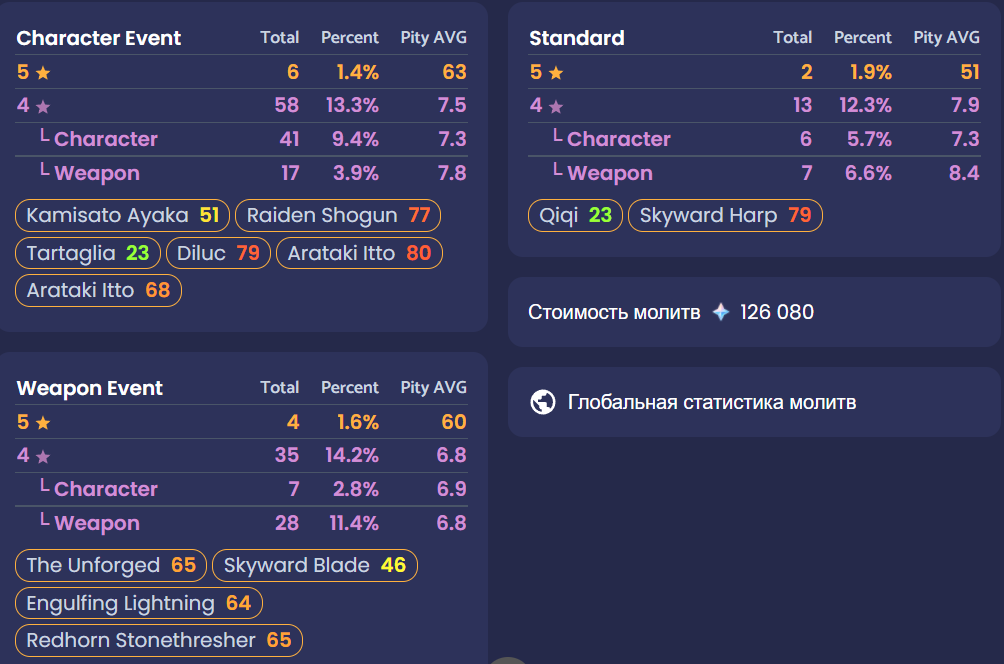1004x664 pixels.
Task: Click the 5-star icon in Standard table
Action: [x=556, y=73]
